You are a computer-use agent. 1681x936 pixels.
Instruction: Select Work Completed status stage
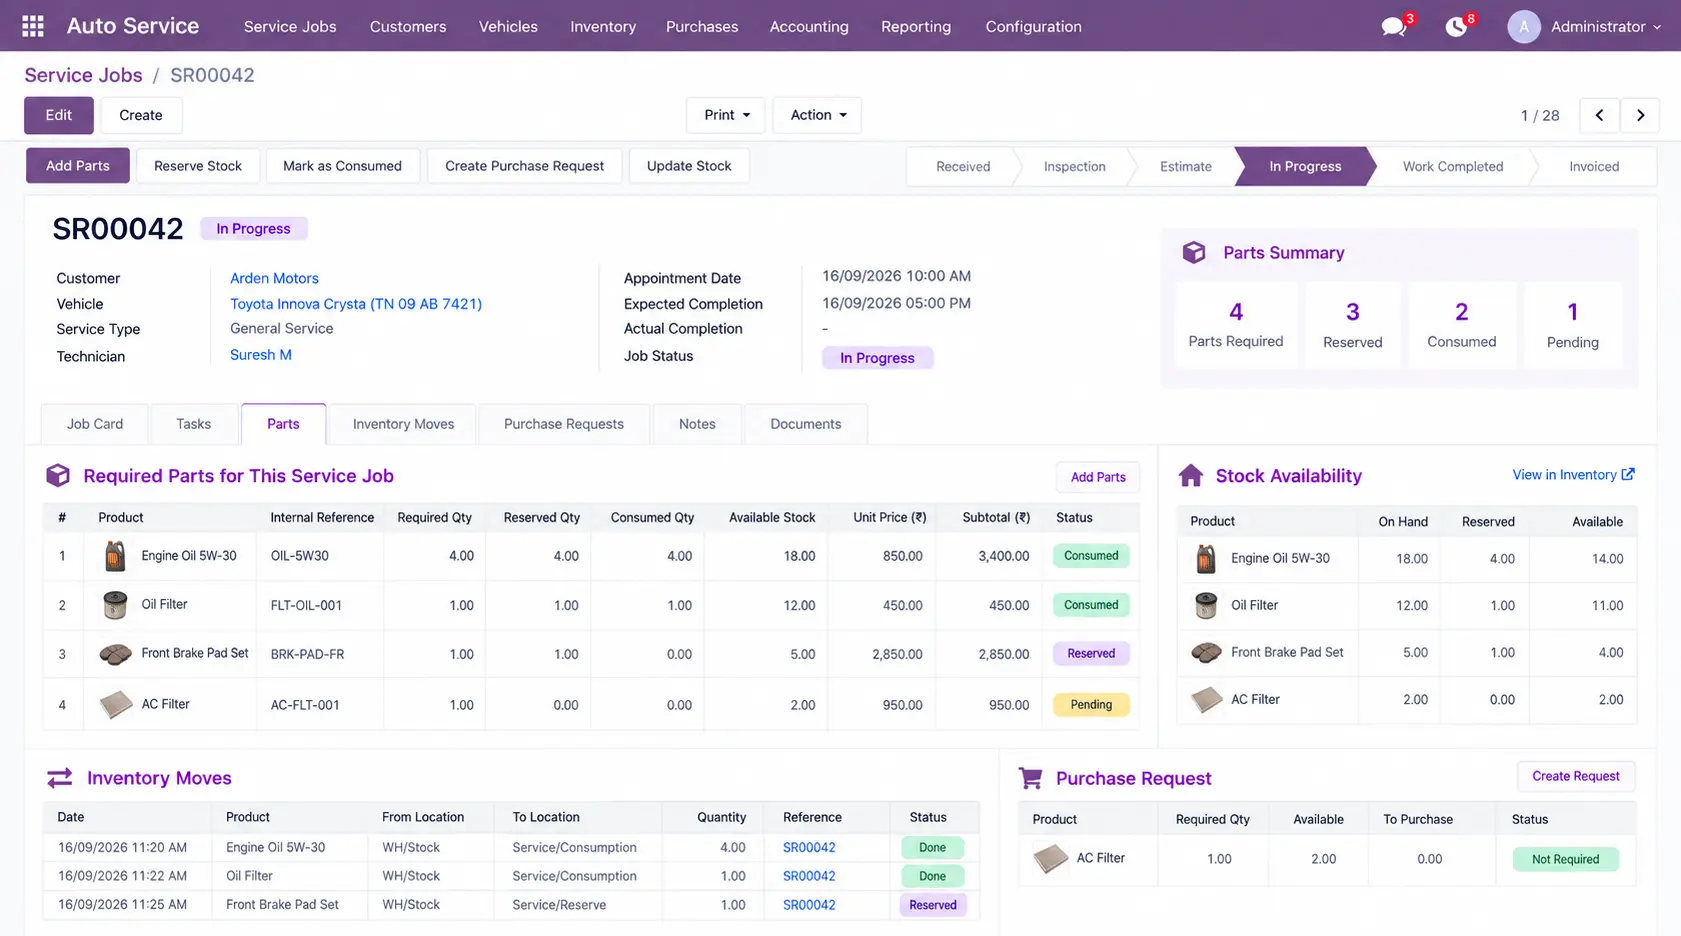(1452, 167)
